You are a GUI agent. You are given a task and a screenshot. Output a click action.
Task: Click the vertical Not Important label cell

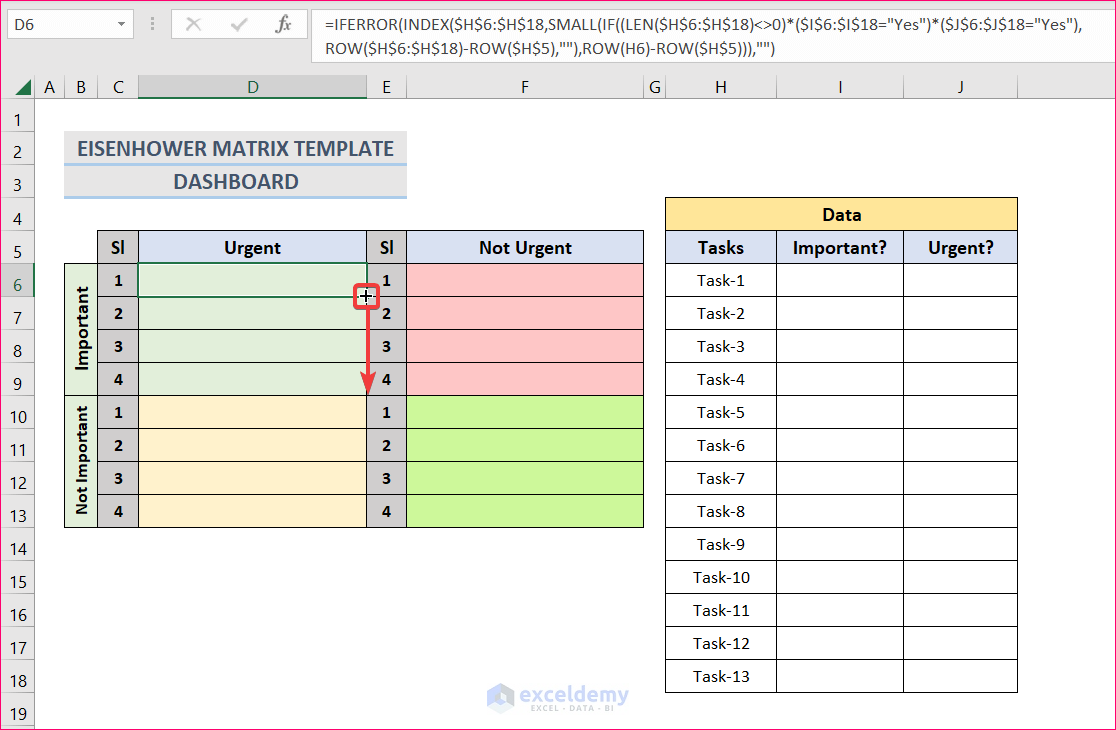81,461
